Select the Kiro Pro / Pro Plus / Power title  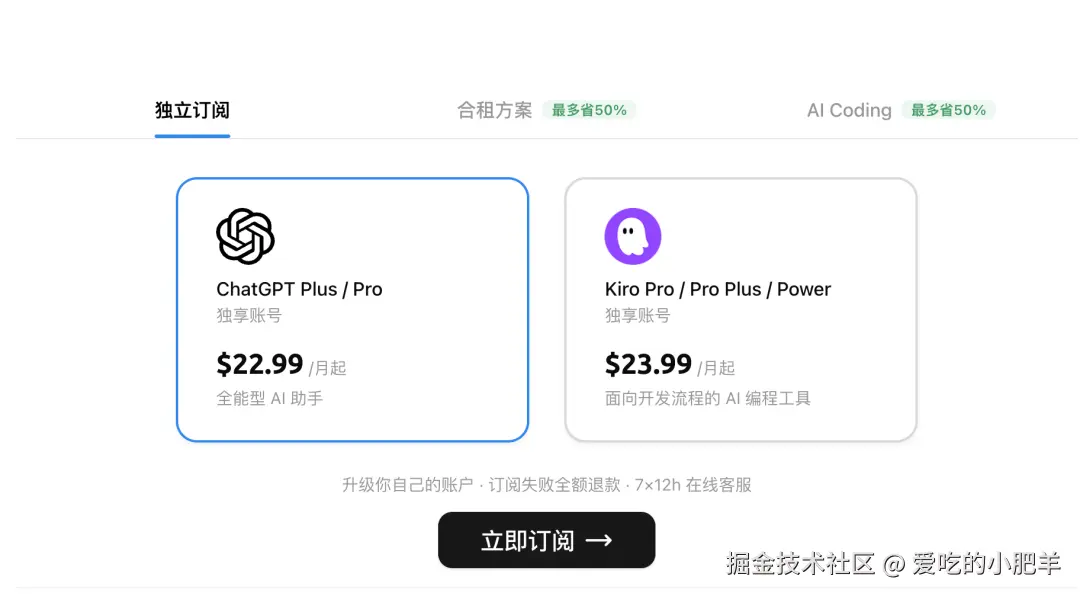click(718, 289)
